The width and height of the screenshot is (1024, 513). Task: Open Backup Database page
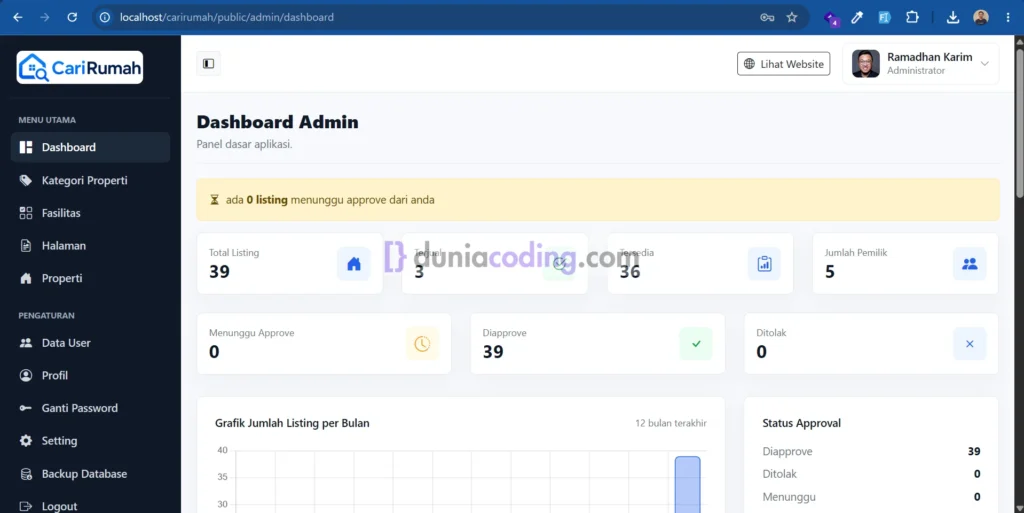coord(90,474)
